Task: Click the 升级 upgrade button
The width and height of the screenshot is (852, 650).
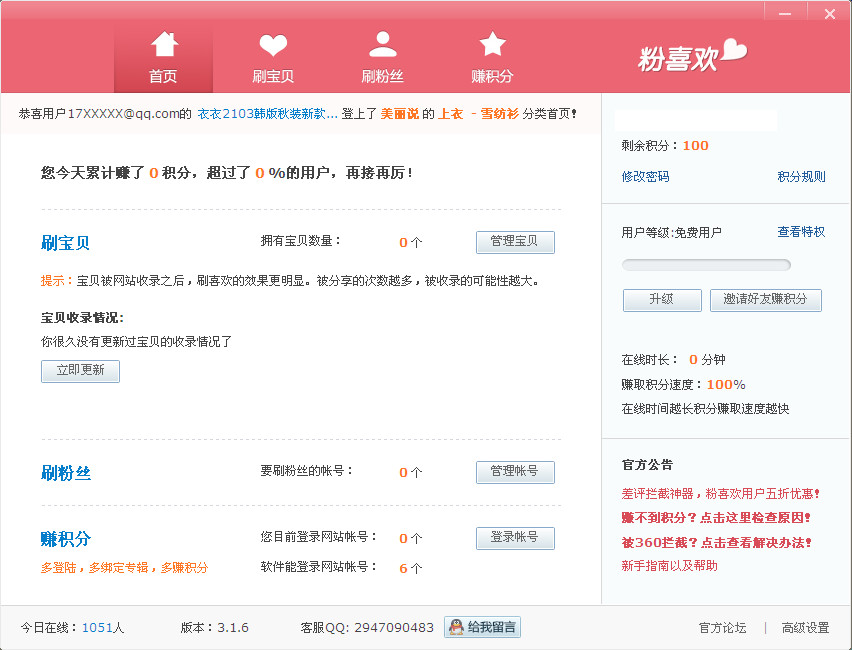Action: 661,300
